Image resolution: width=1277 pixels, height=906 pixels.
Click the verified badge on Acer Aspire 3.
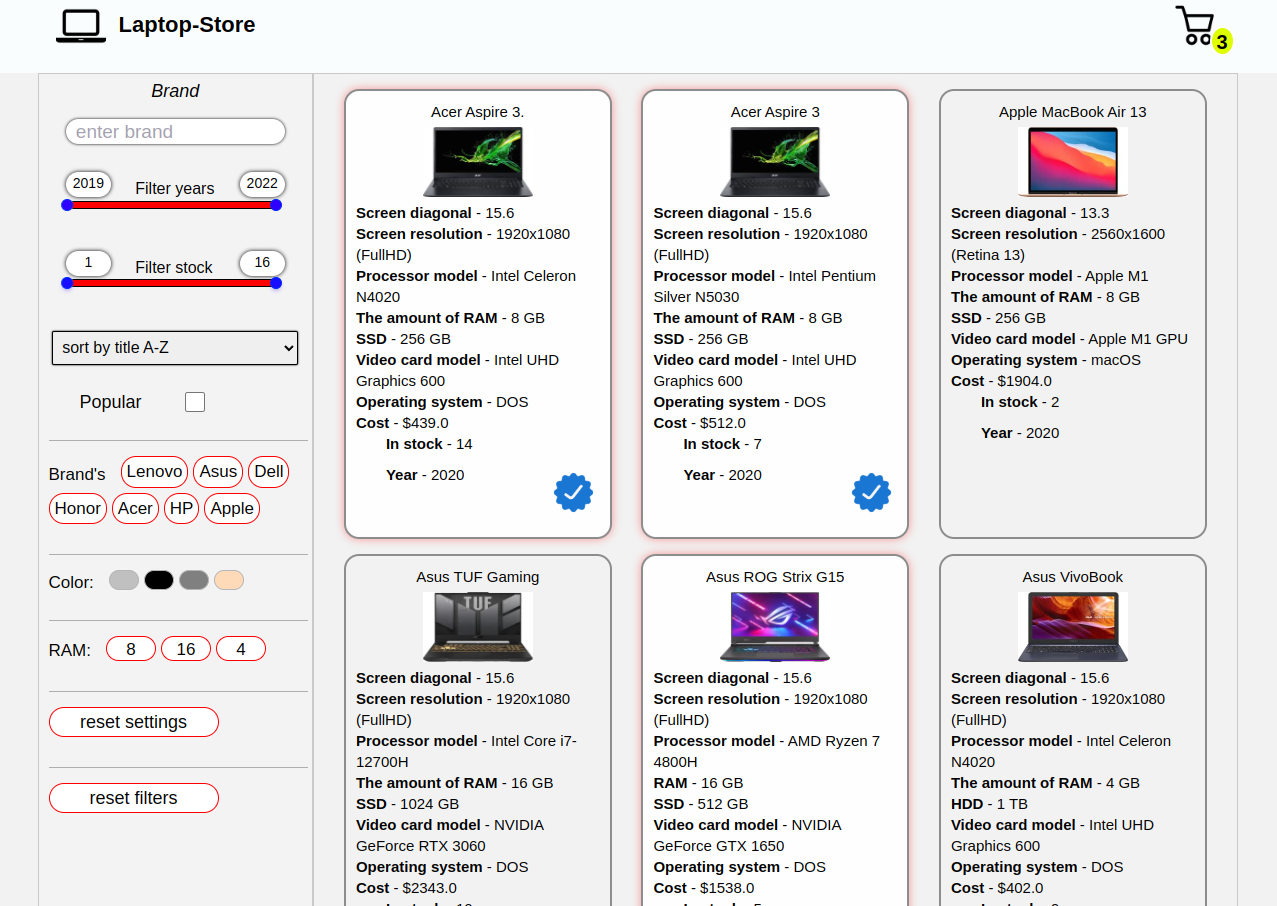(x=573, y=492)
